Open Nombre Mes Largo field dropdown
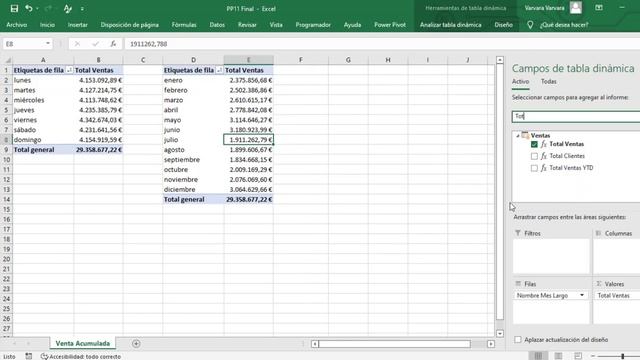640x360 pixels. [582, 295]
